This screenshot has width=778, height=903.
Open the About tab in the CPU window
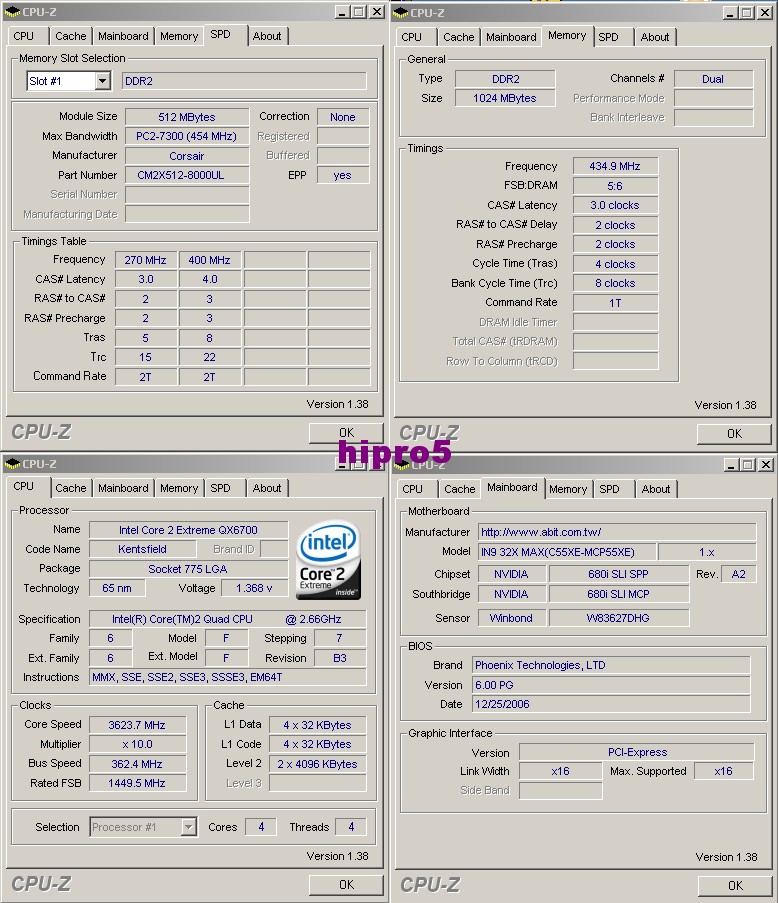tap(267, 488)
